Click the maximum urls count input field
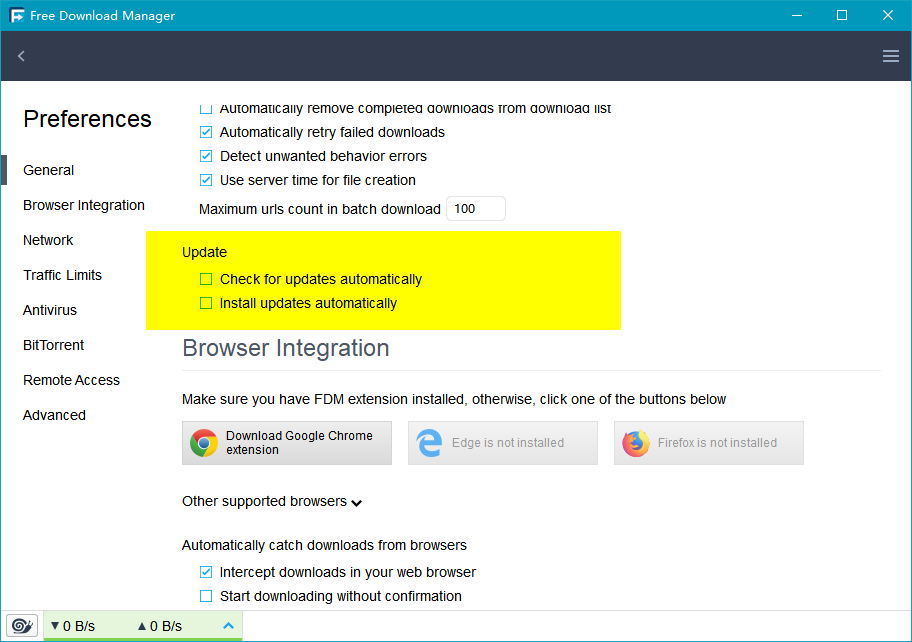The width and height of the screenshot is (912, 642). (x=476, y=209)
